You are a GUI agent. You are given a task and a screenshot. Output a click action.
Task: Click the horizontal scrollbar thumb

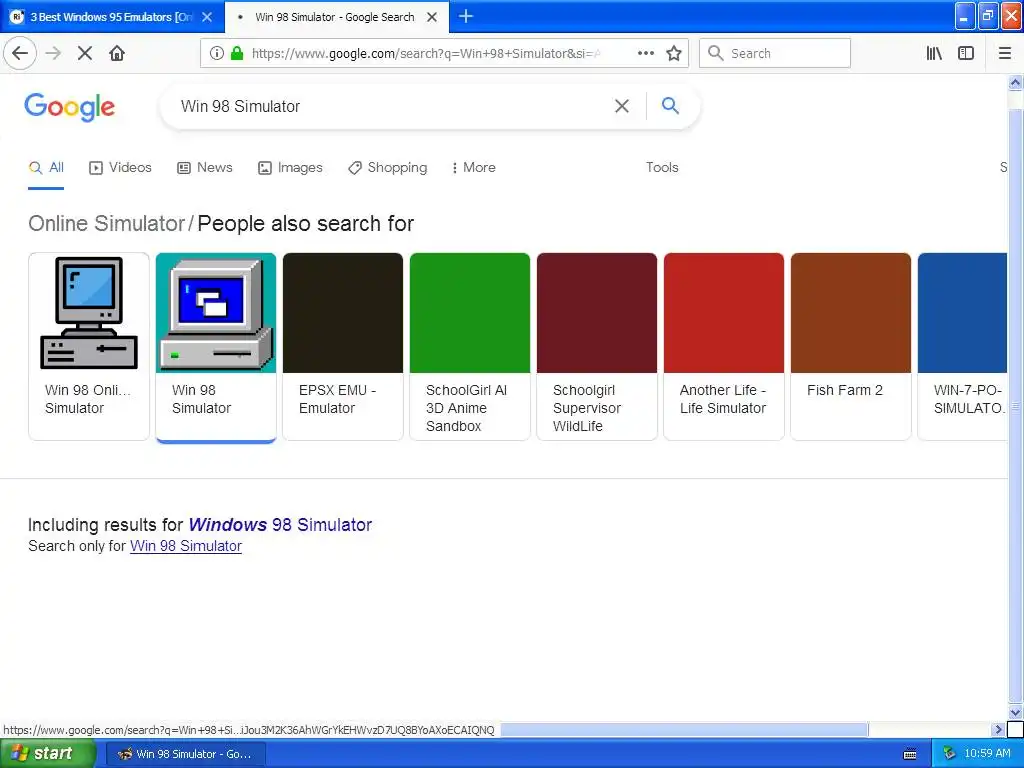684,729
